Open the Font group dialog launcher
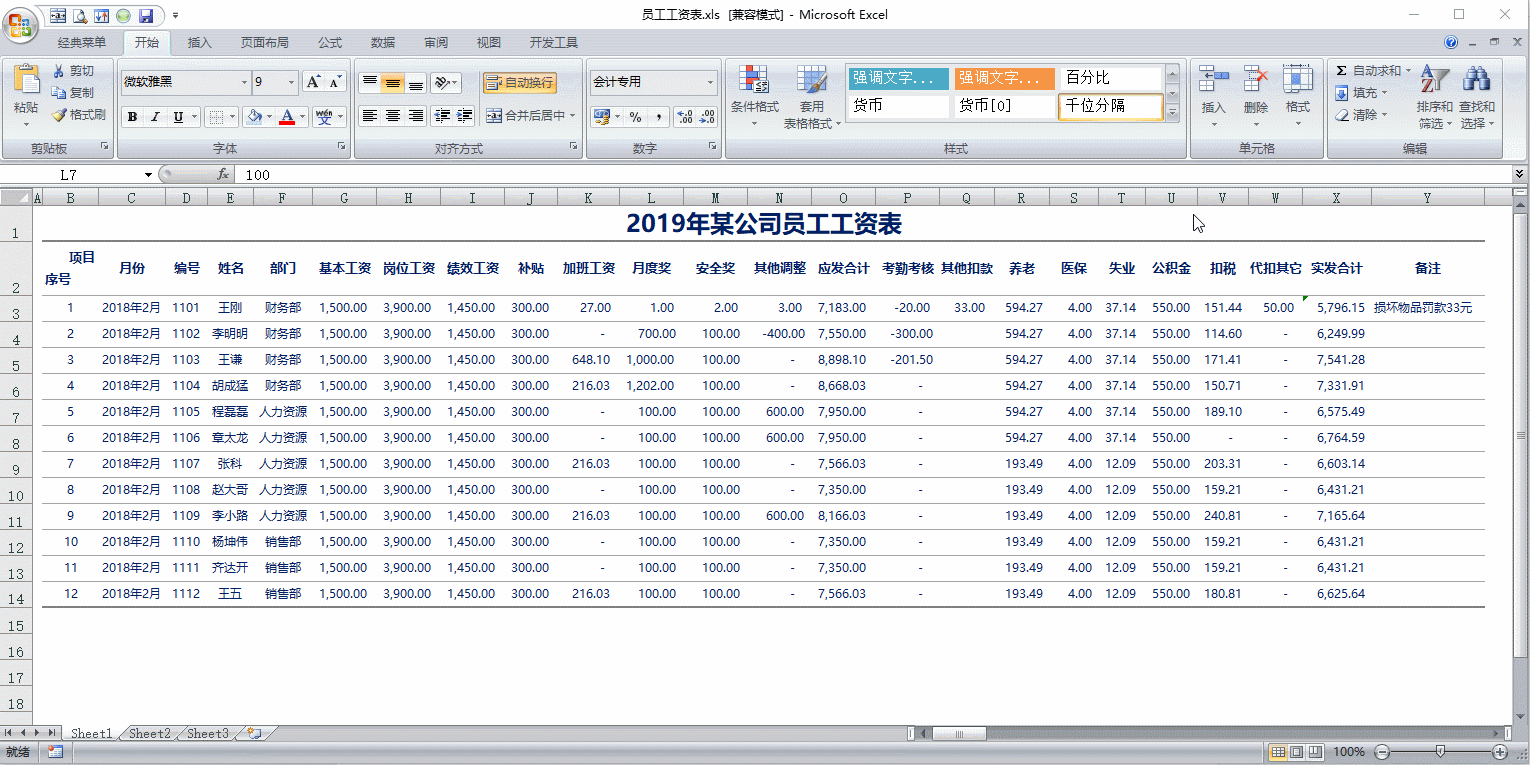This screenshot has width=1530, height=765. 342,147
